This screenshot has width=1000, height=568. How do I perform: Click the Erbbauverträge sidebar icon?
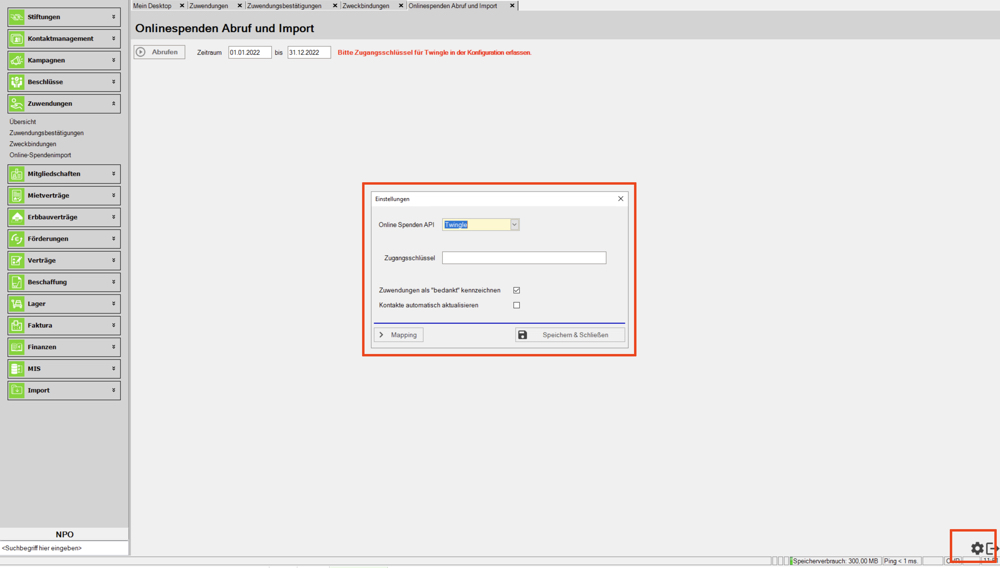pyautogui.click(x=17, y=217)
